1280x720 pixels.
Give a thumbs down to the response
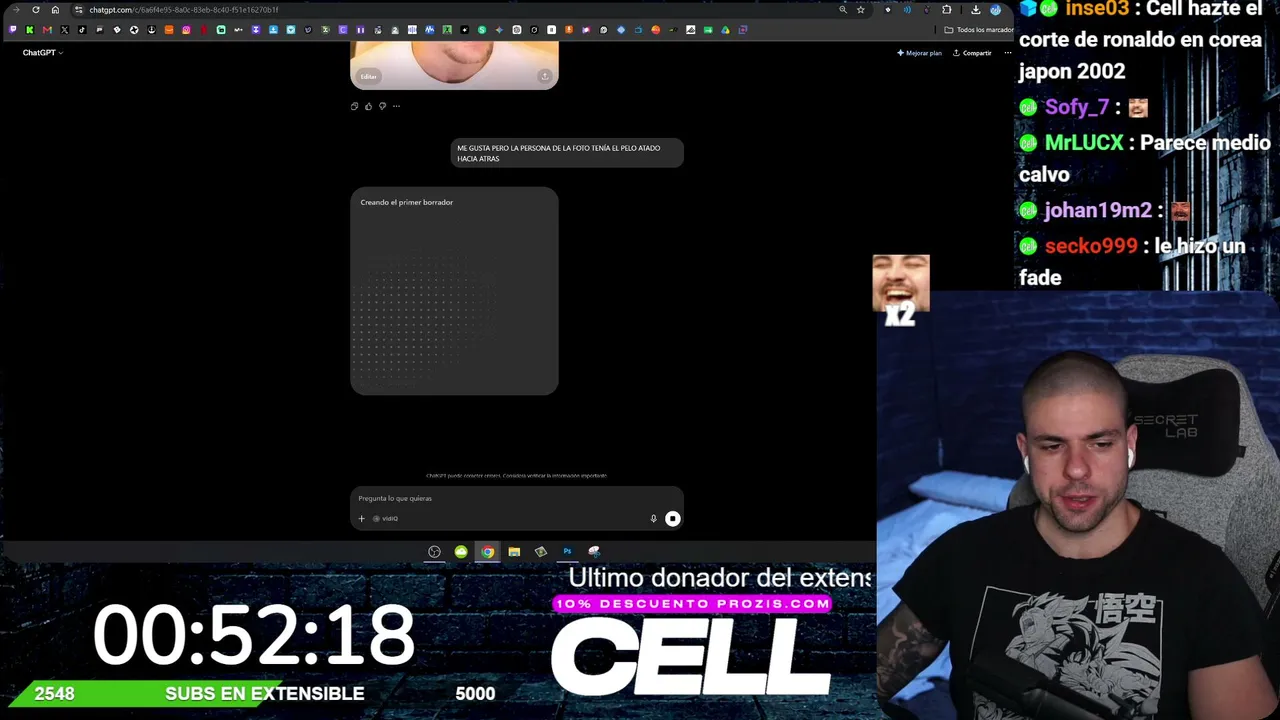[x=382, y=106]
